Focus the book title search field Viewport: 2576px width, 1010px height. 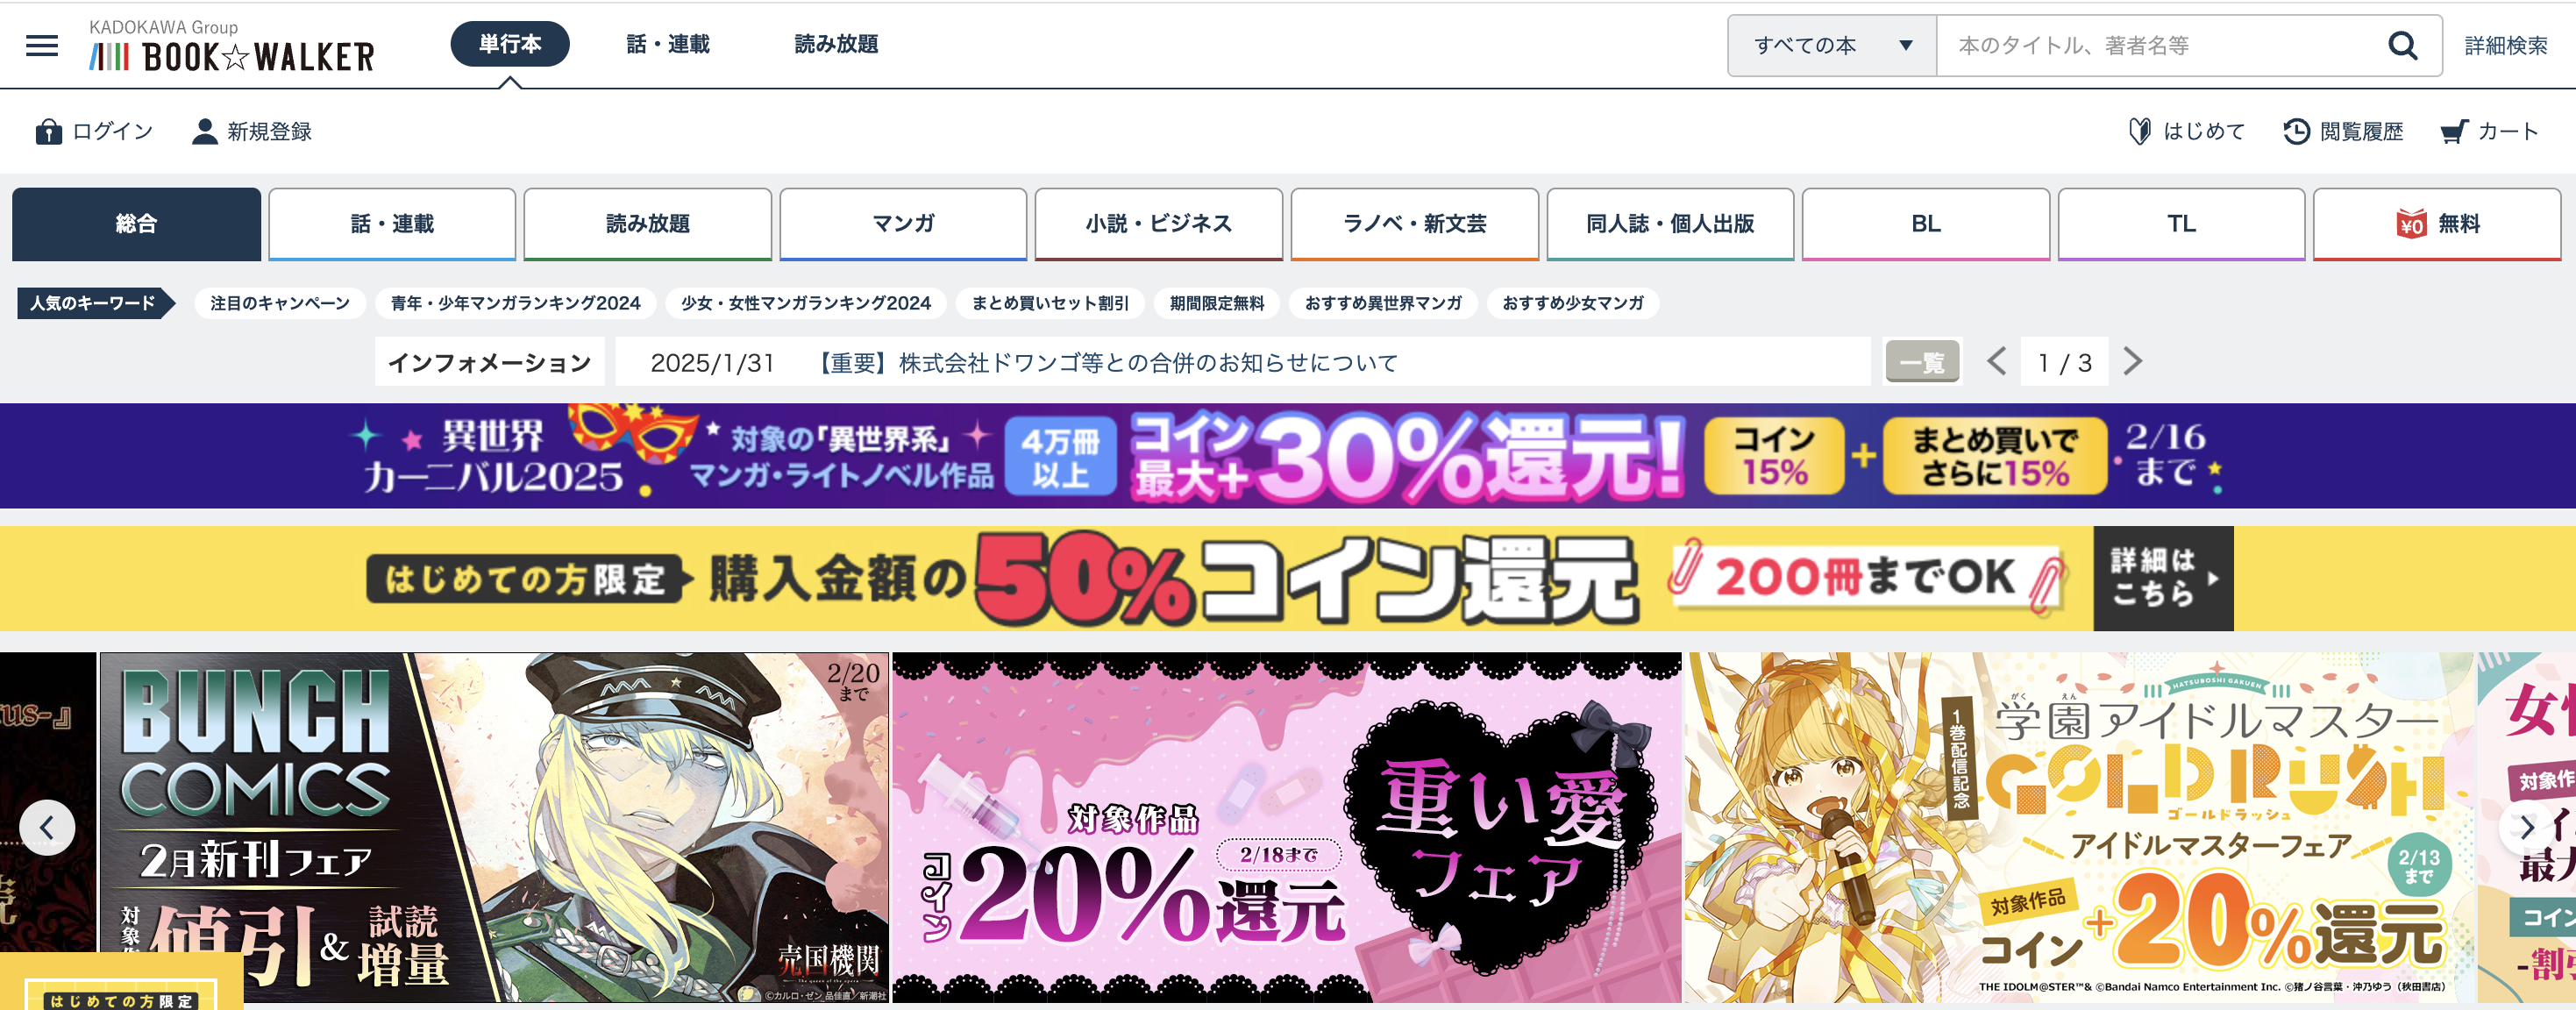2160,45
